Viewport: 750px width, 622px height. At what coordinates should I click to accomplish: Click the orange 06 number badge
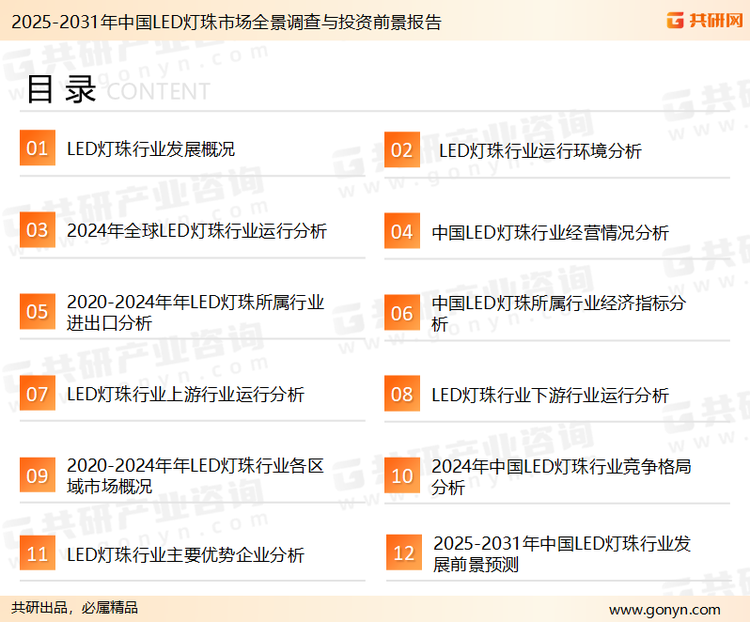tap(402, 313)
